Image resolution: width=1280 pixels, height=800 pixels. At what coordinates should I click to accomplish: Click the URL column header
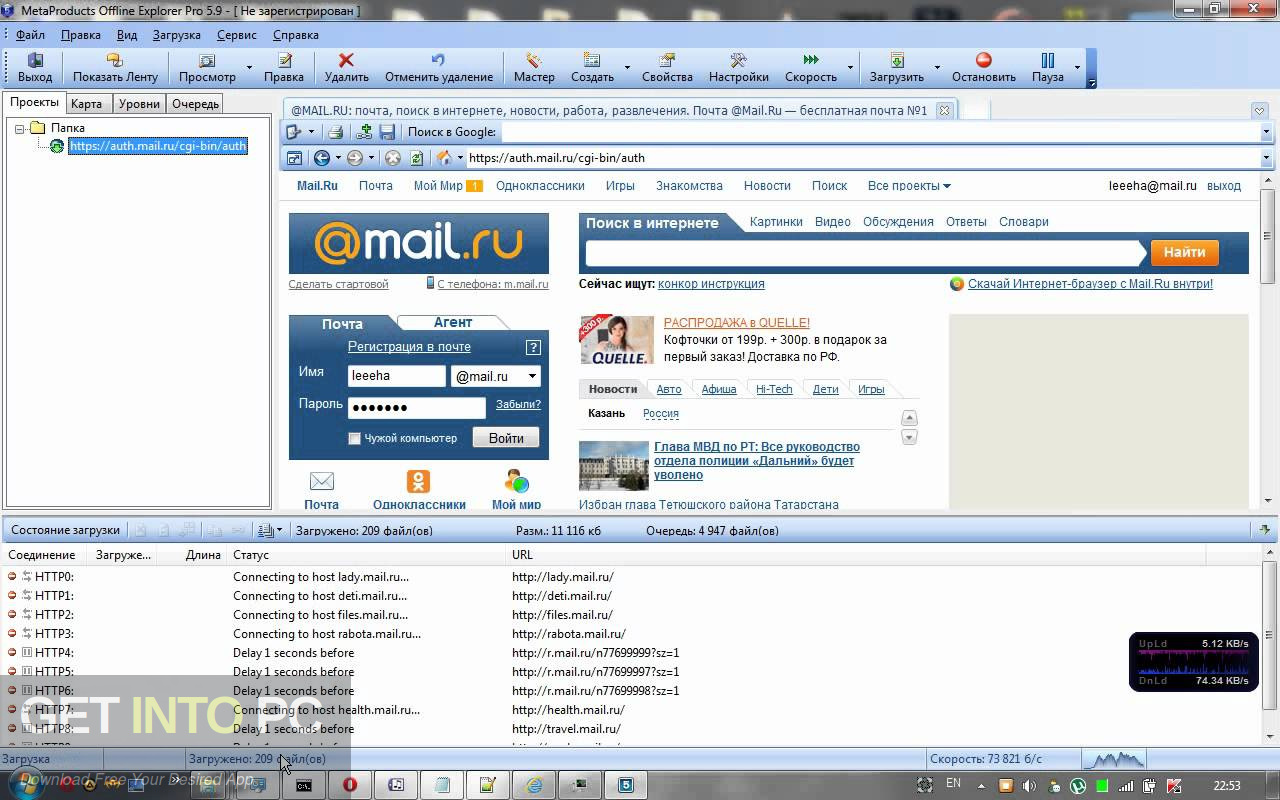522,555
